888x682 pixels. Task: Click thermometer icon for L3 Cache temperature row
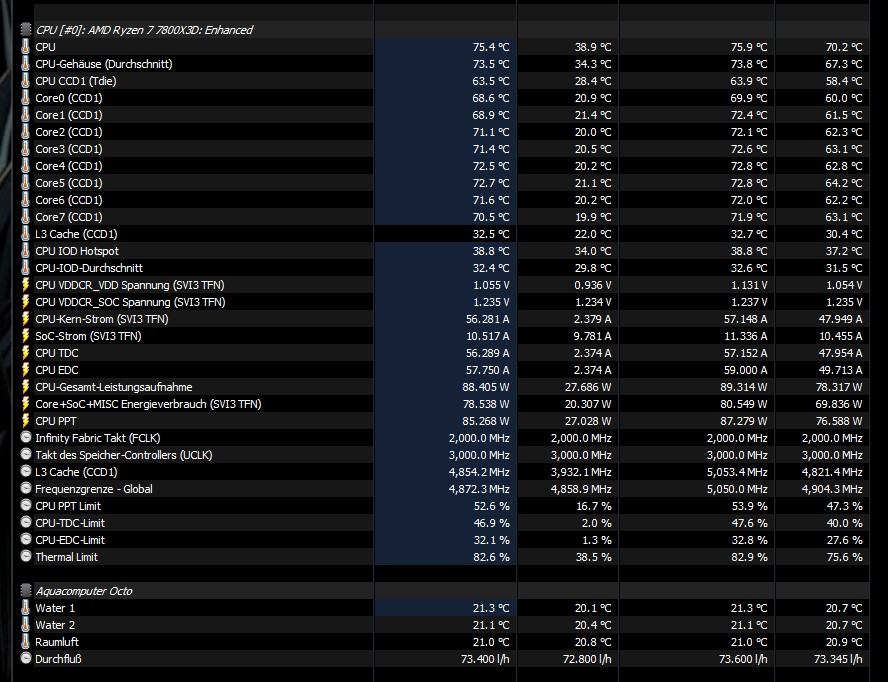pos(25,233)
